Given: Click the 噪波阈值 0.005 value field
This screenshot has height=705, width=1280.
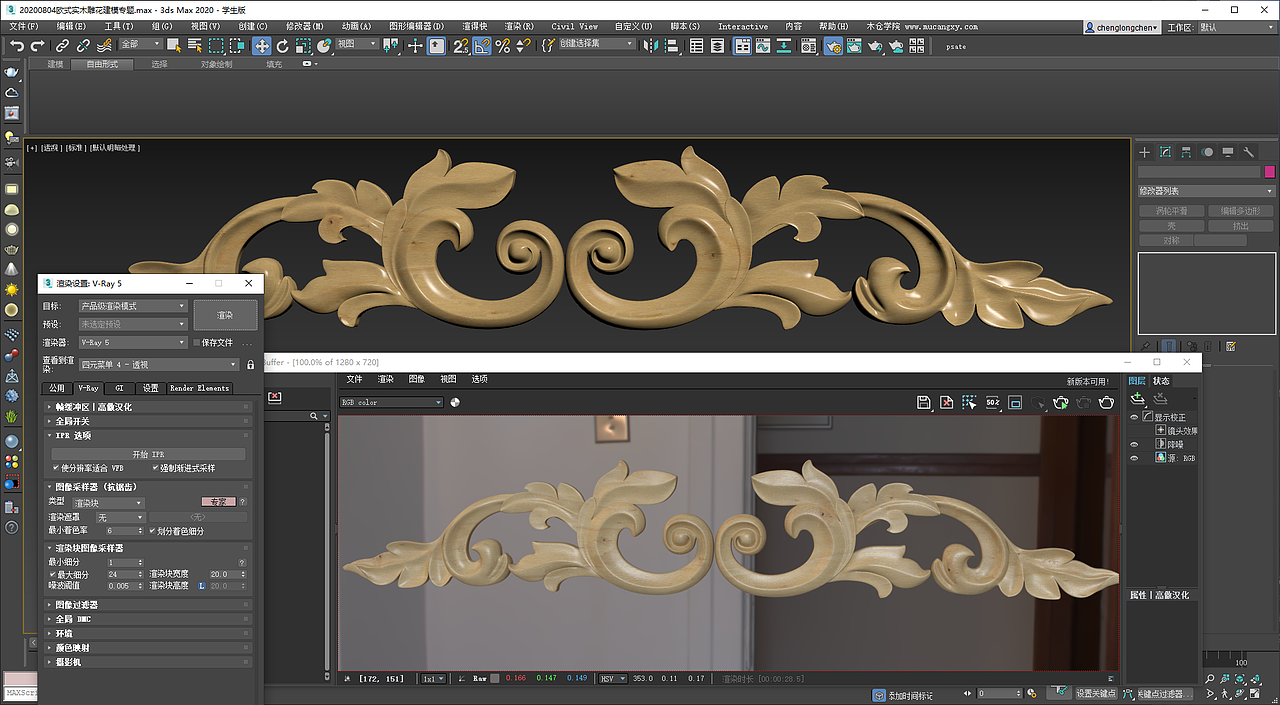Looking at the screenshot, I should pyautogui.click(x=126, y=586).
